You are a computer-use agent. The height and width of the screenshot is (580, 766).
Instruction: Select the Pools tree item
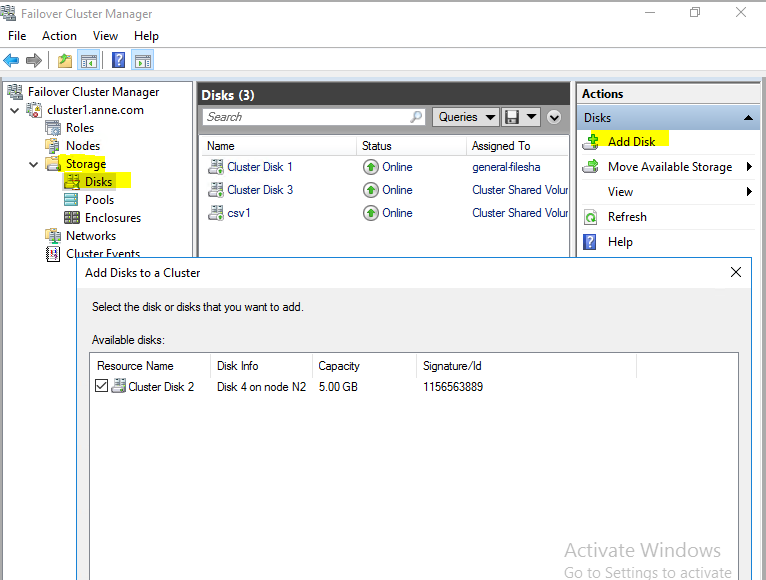(99, 200)
